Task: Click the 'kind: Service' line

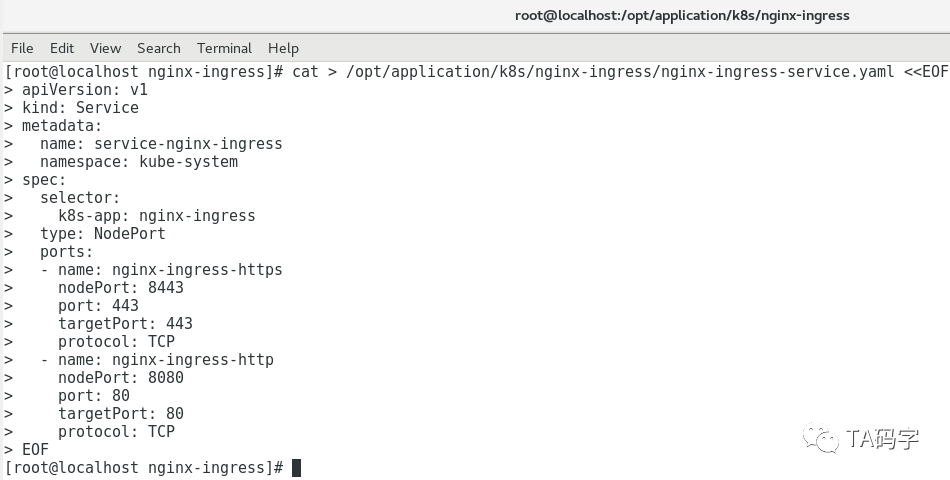Action: point(80,108)
